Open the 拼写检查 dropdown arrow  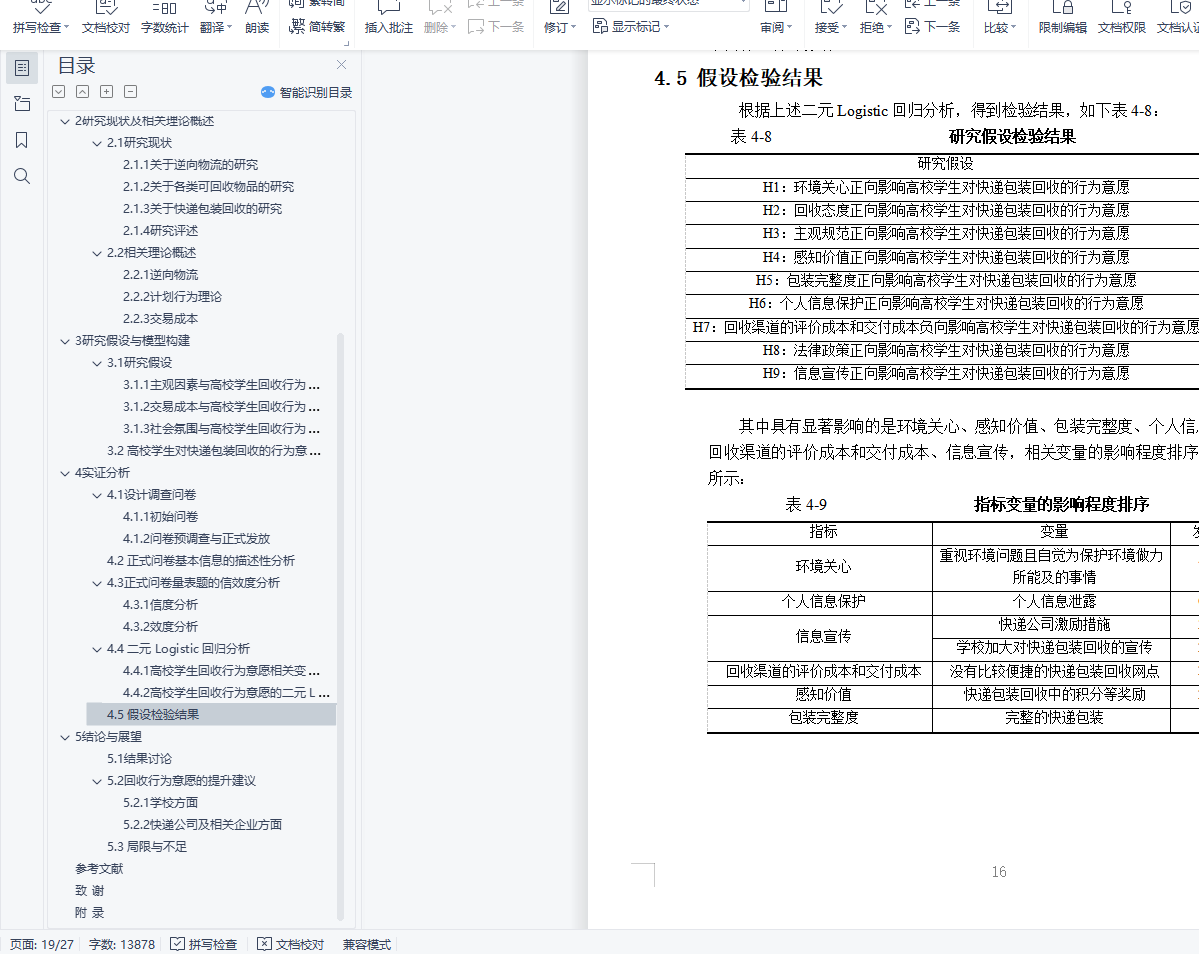[x=67, y=28]
